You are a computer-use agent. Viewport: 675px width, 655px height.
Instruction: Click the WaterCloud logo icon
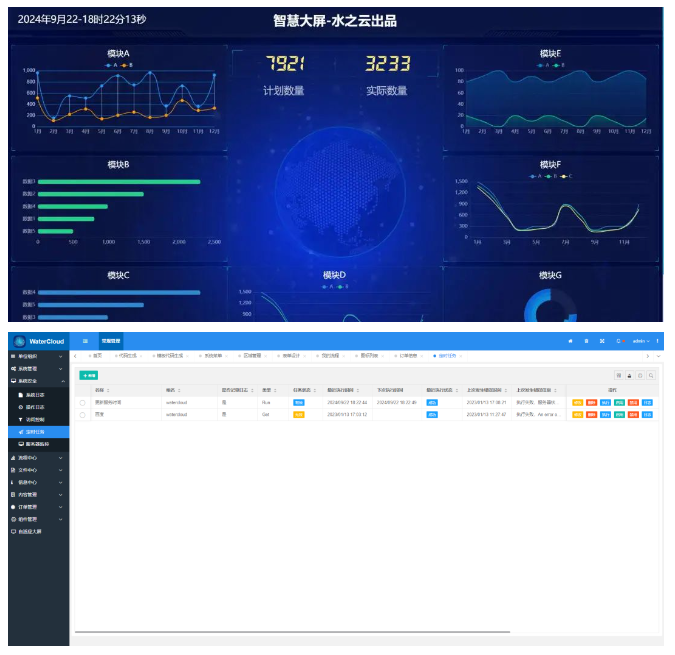[x=19, y=341]
